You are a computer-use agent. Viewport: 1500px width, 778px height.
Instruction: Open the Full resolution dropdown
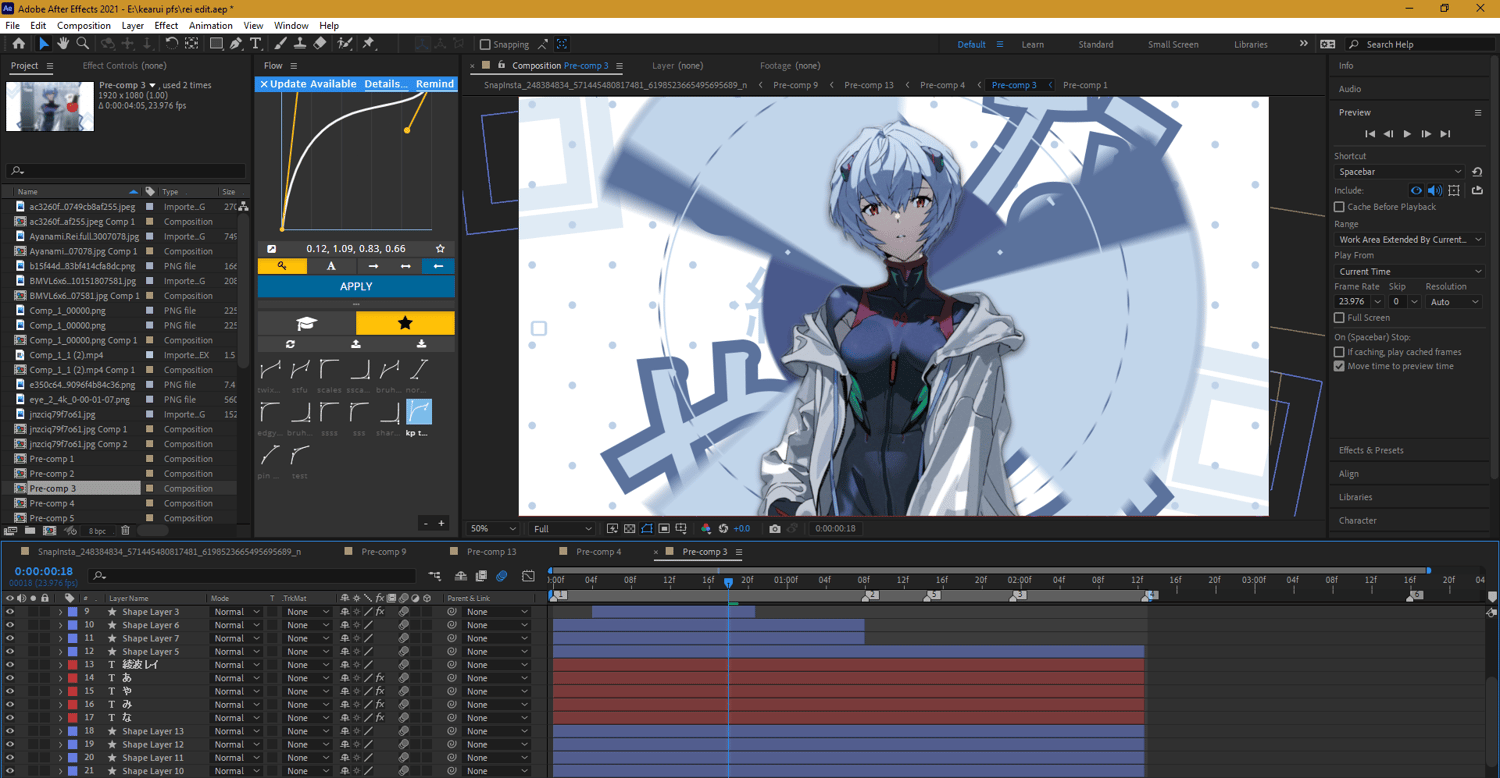(x=562, y=528)
